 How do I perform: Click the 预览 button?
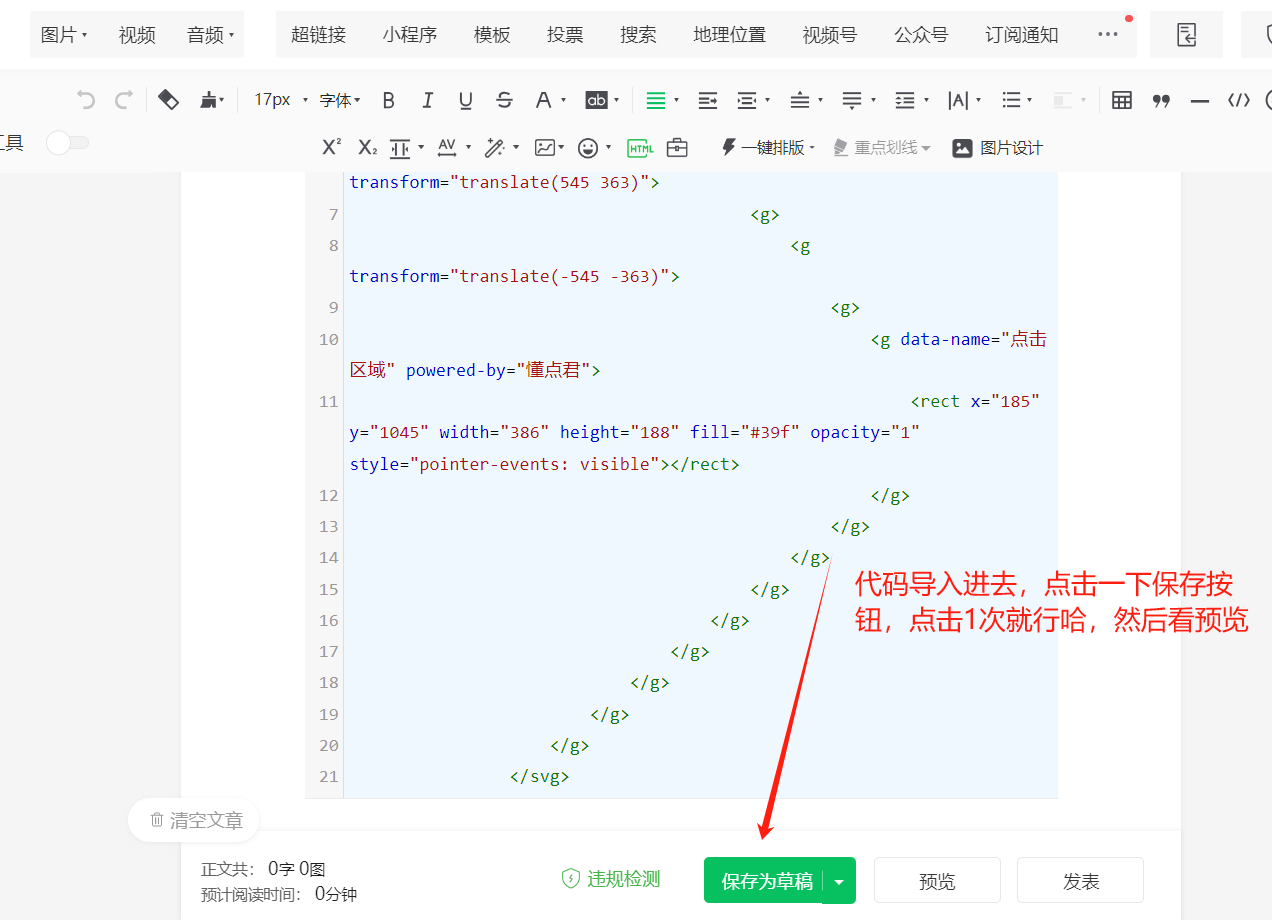(937, 881)
